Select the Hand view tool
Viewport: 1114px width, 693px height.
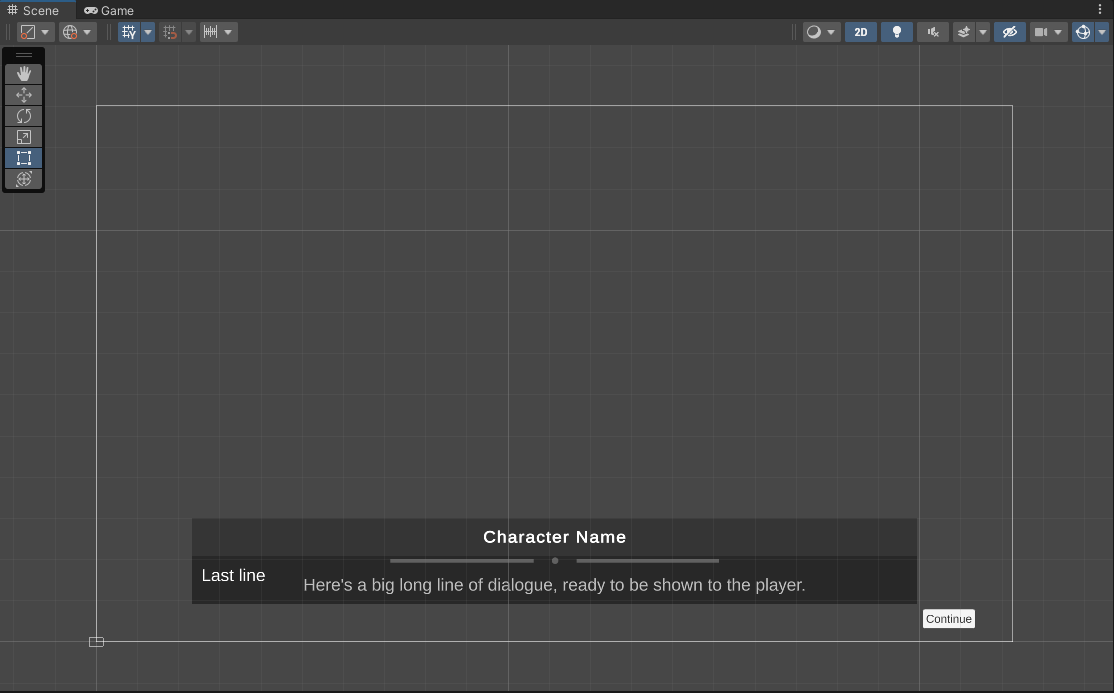pos(24,74)
